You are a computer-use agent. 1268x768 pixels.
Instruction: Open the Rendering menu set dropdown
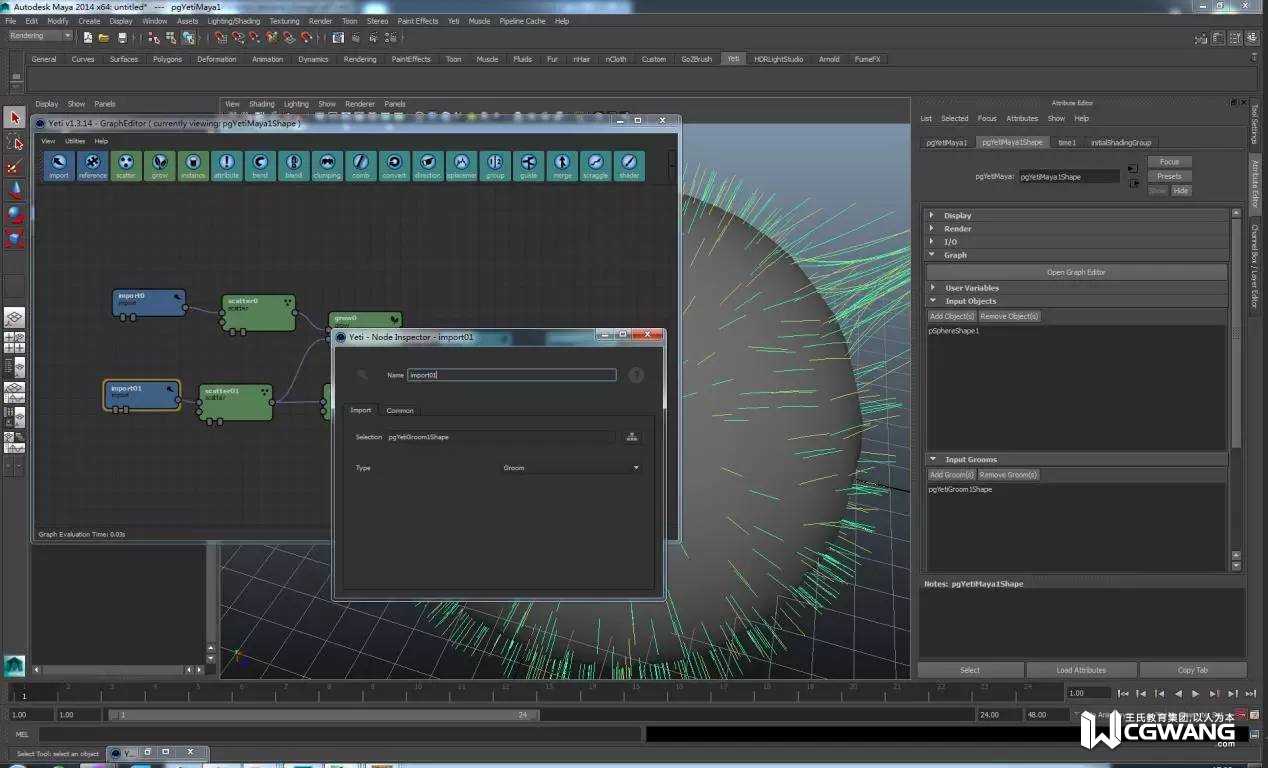[40, 36]
